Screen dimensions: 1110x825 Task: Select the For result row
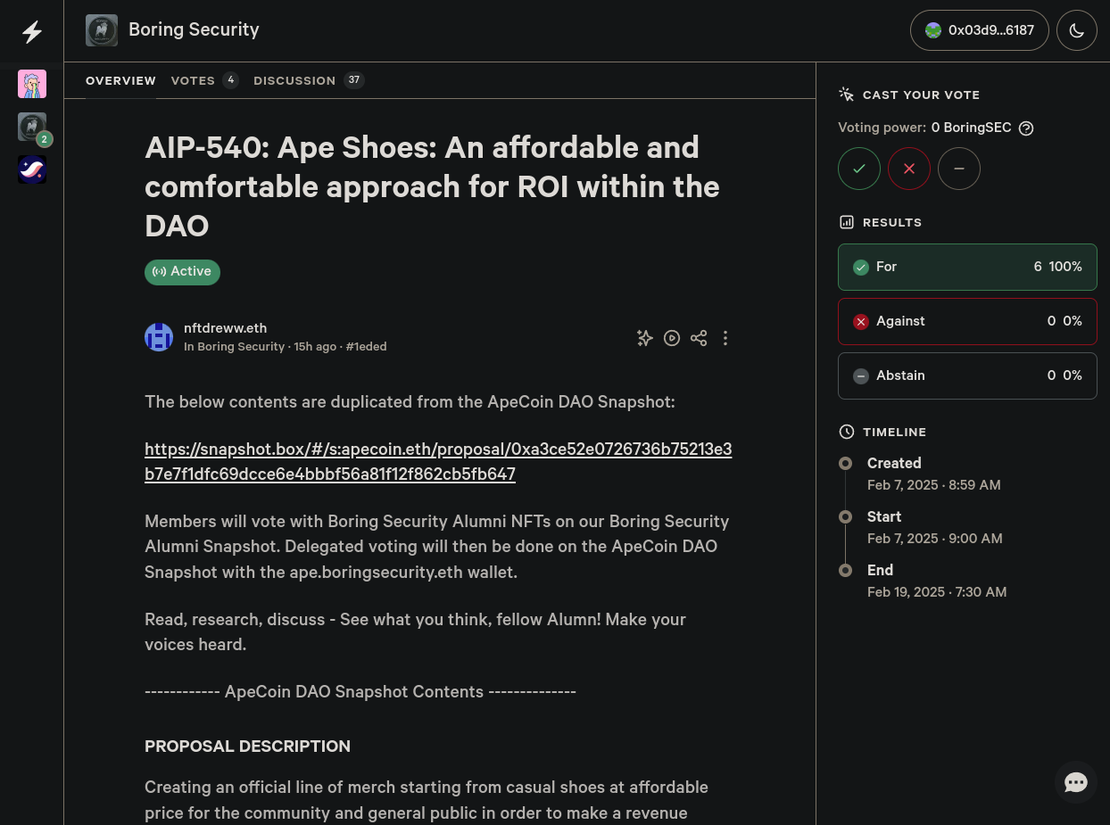967,267
